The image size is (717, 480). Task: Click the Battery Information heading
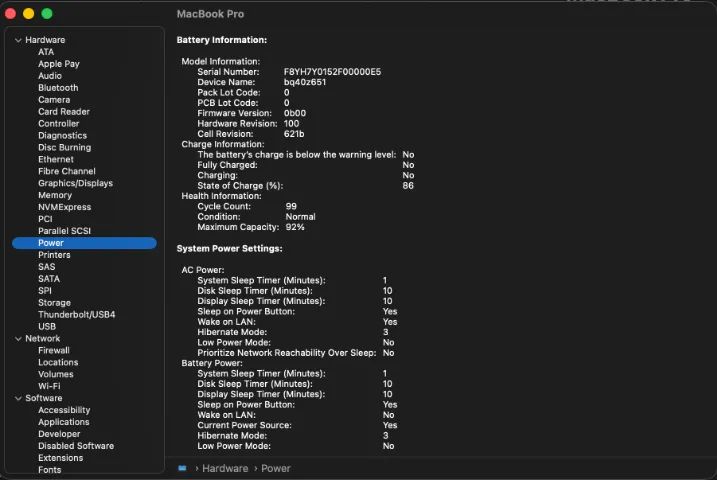[x=222, y=40]
